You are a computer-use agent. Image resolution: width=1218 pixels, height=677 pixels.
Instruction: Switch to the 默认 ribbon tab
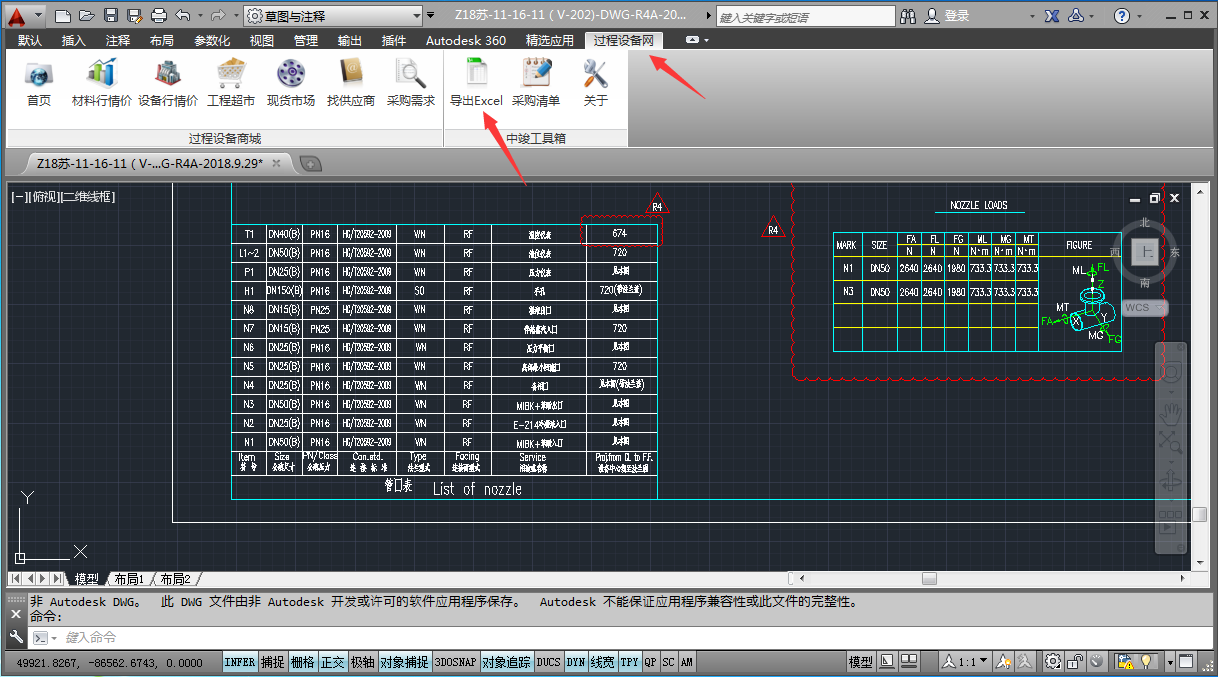pyautogui.click(x=30, y=40)
